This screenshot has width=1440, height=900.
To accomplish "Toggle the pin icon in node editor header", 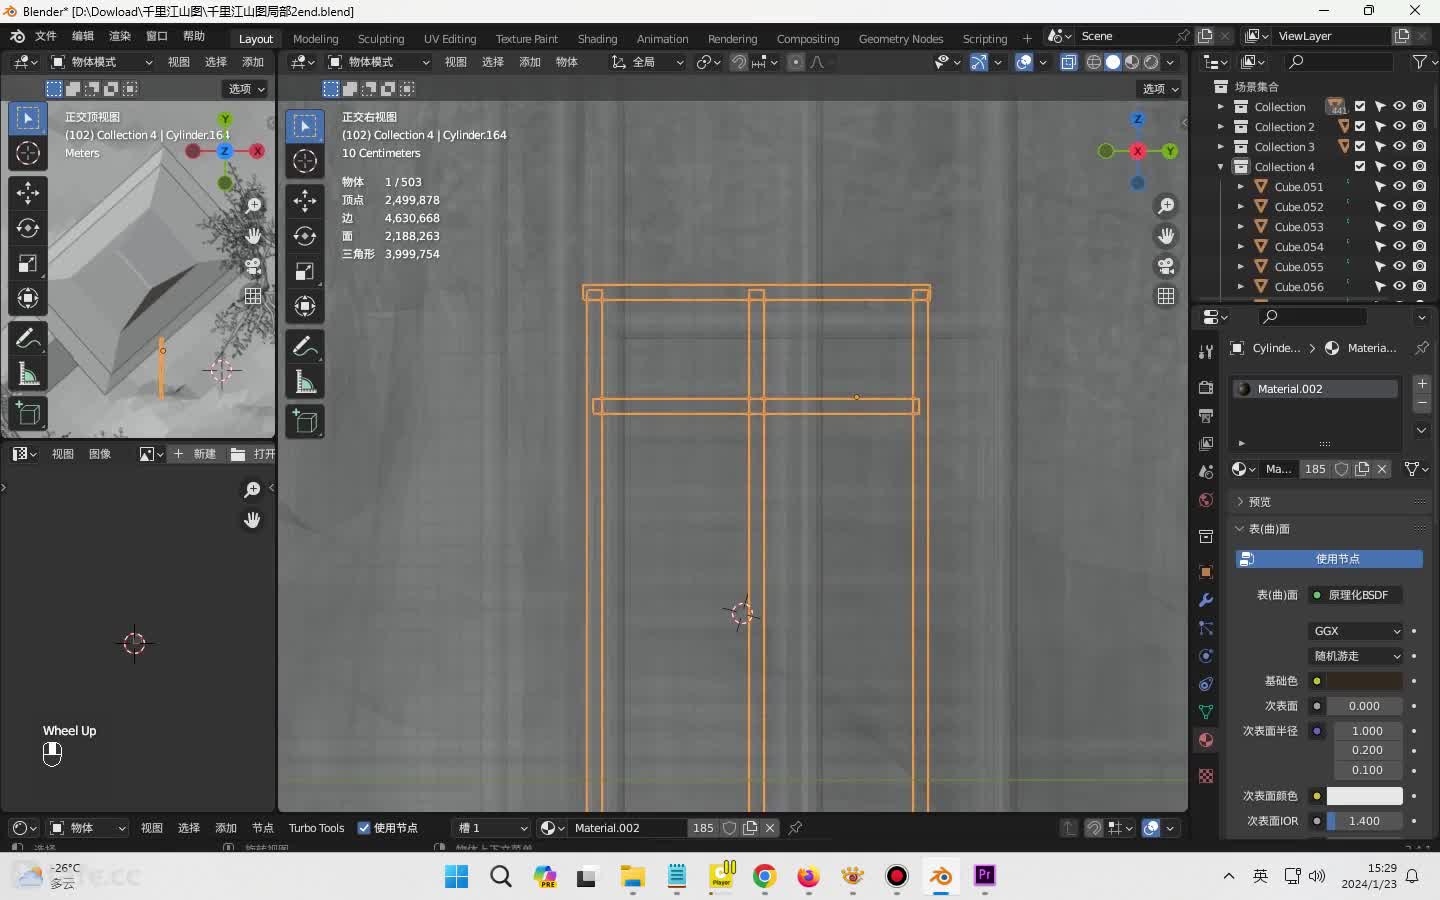I will 795,828.
